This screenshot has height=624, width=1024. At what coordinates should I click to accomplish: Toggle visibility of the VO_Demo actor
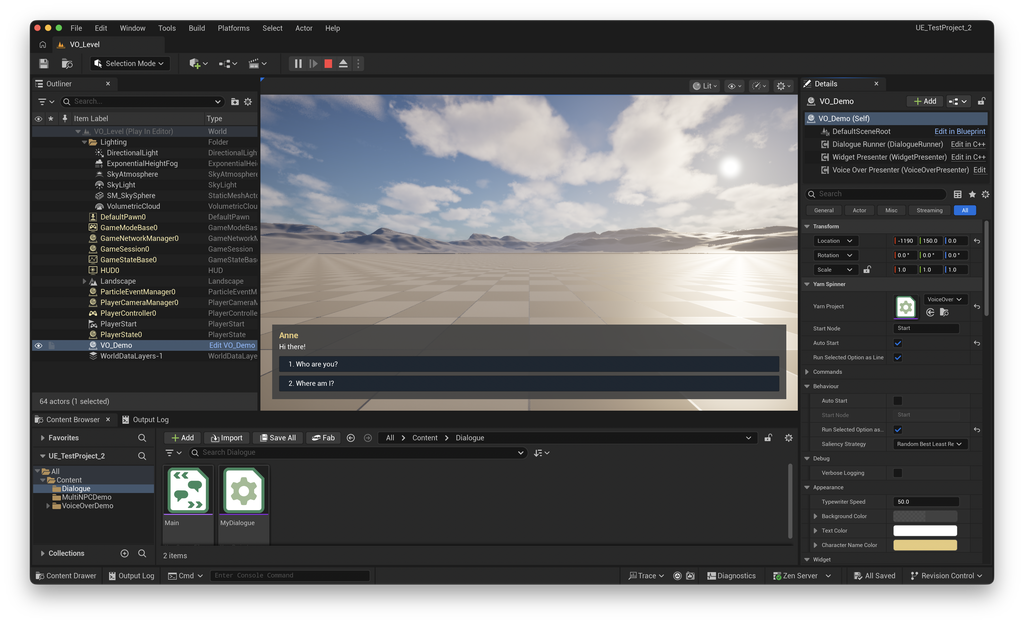pos(38,345)
